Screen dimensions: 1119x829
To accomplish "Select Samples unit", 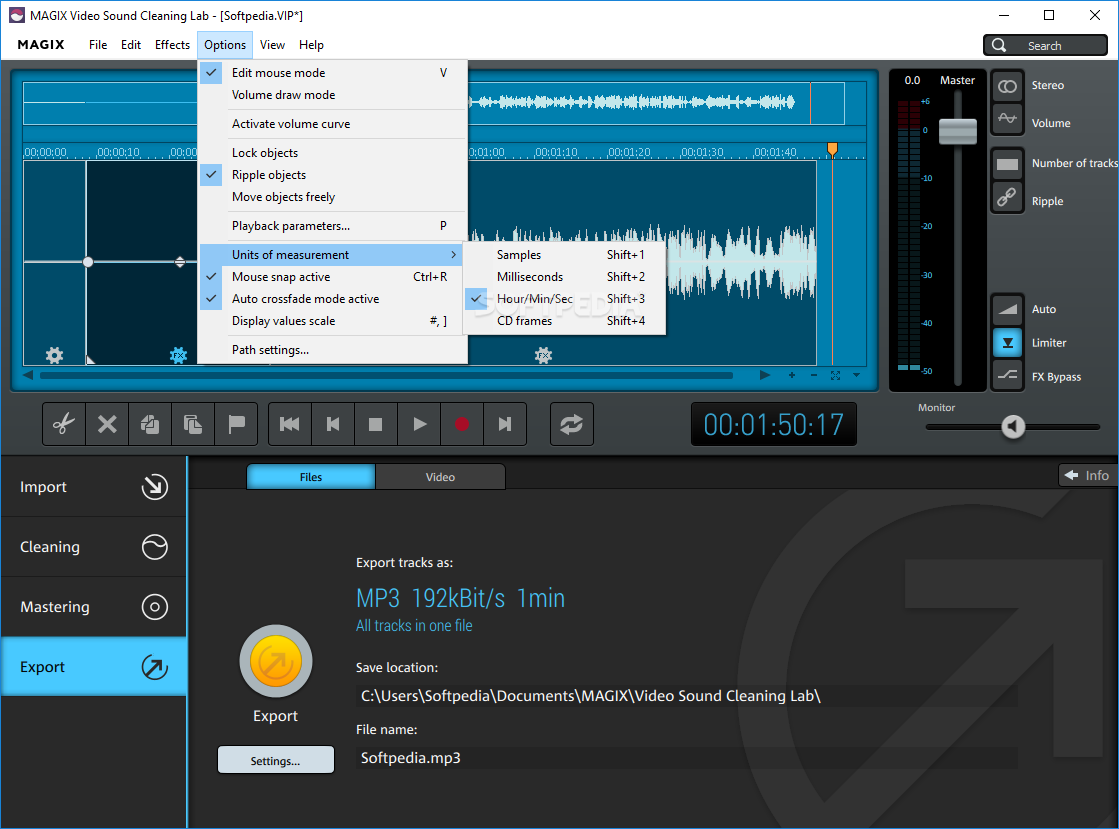I will point(564,255).
